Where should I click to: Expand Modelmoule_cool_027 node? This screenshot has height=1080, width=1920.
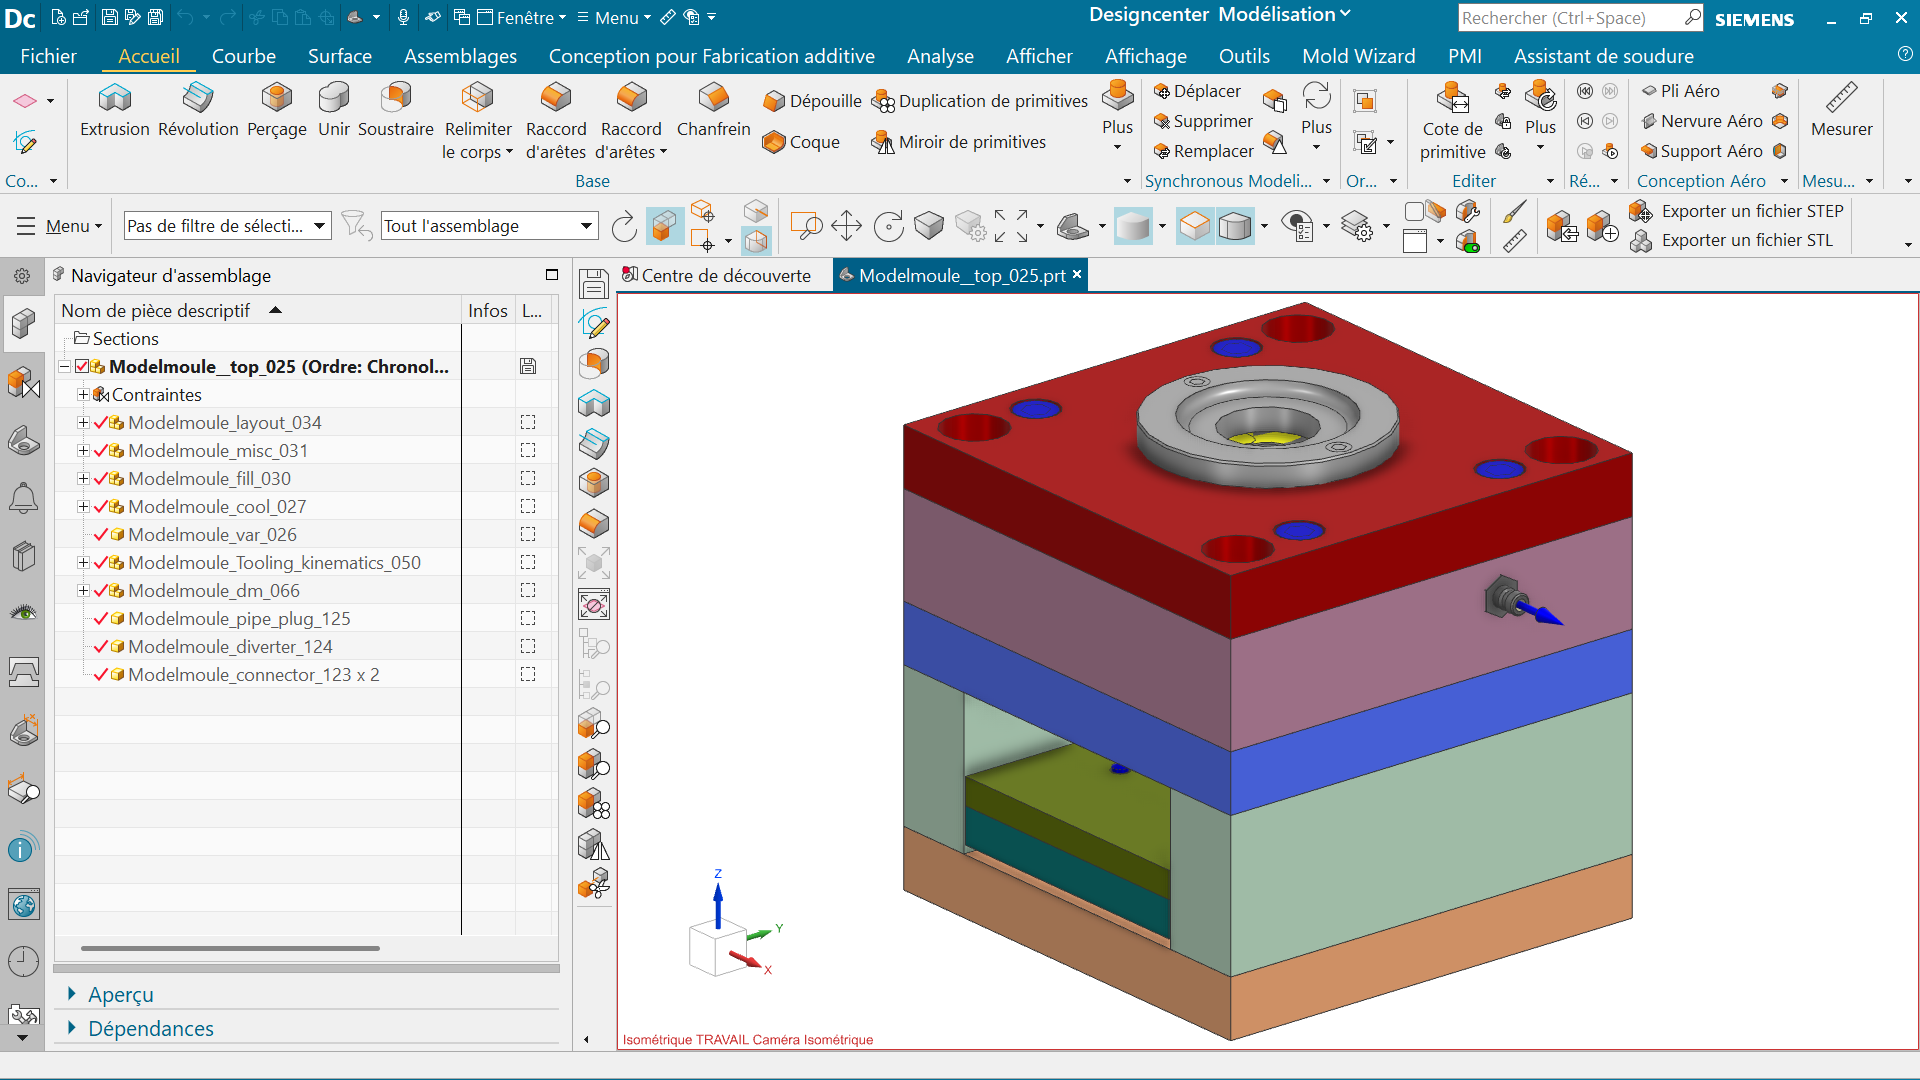point(83,507)
